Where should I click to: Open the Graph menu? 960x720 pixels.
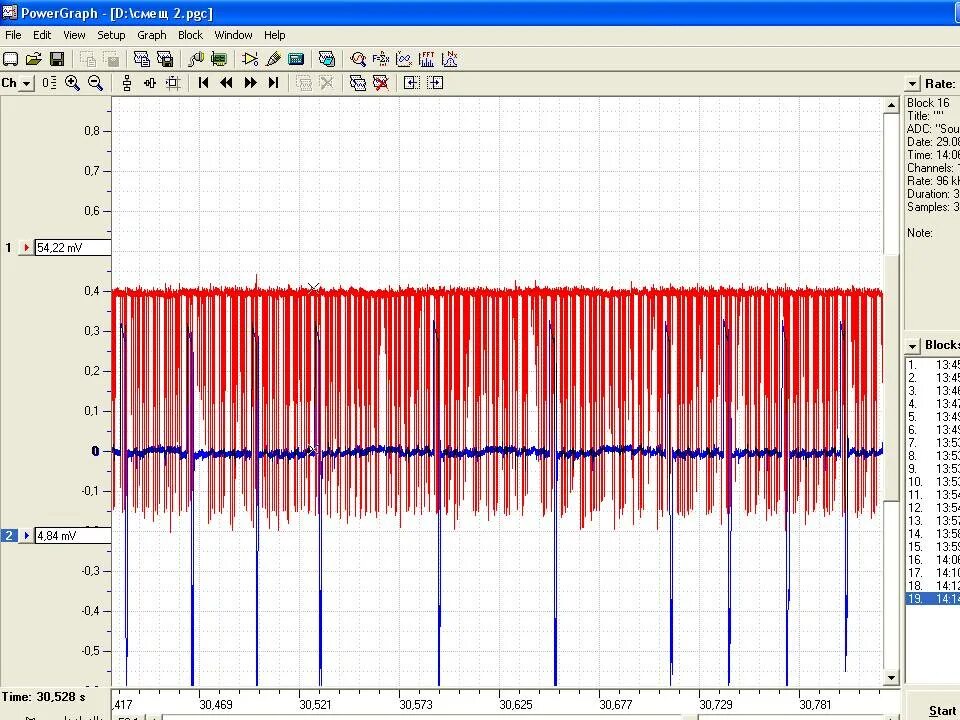point(151,35)
